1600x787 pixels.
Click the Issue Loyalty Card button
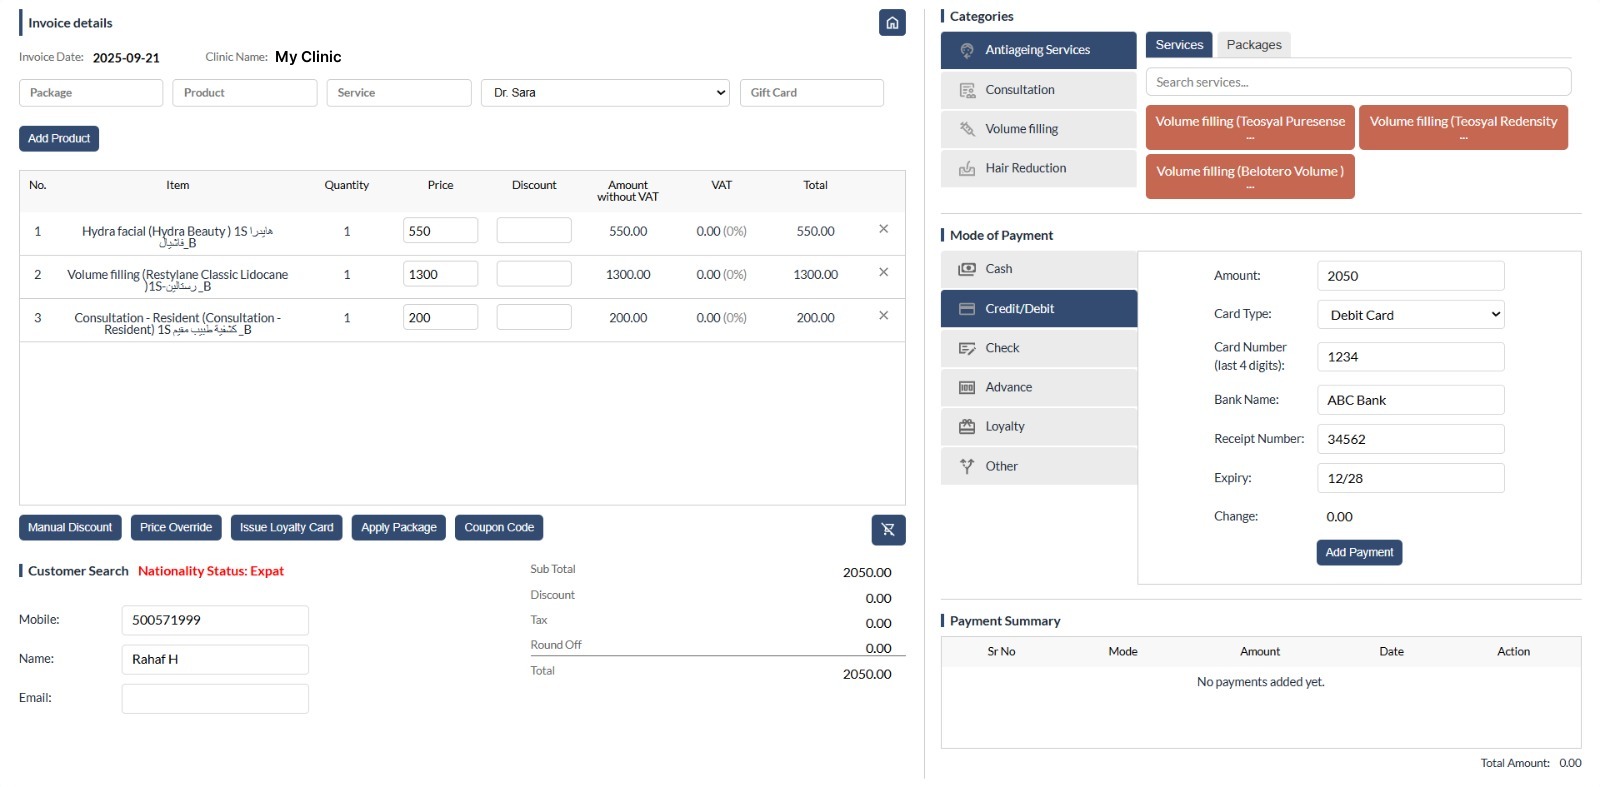point(287,527)
